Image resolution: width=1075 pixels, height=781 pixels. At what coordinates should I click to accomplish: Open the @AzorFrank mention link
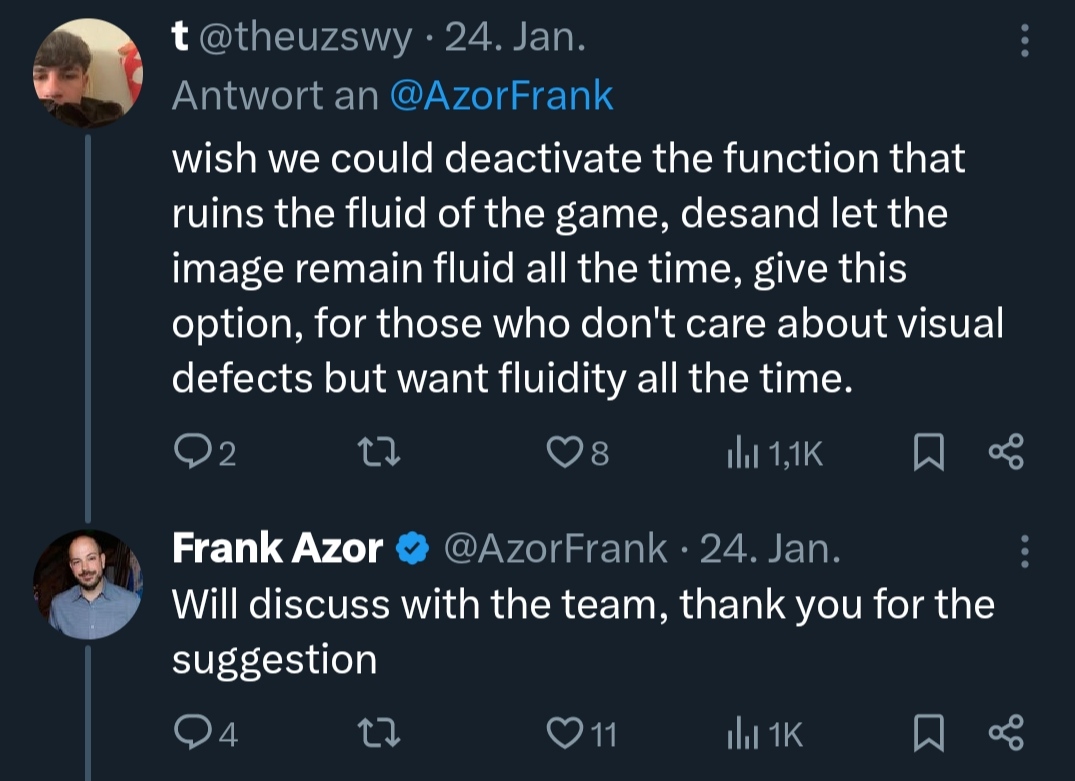click(500, 95)
